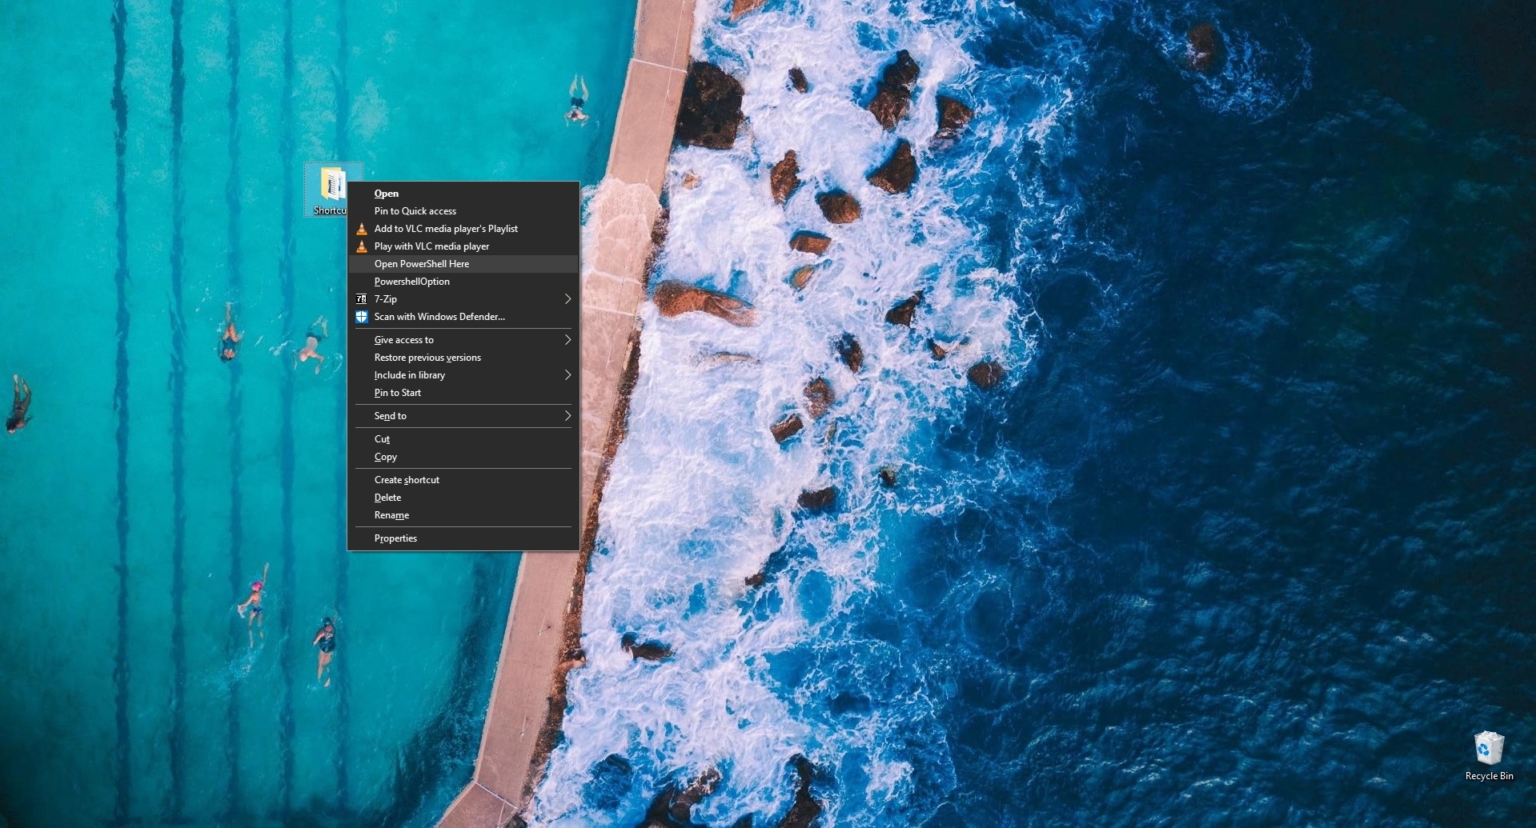Image resolution: width=1536 pixels, height=828 pixels.
Task: Select Add to VLC media player's Playlist
Action: click(446, 228)
